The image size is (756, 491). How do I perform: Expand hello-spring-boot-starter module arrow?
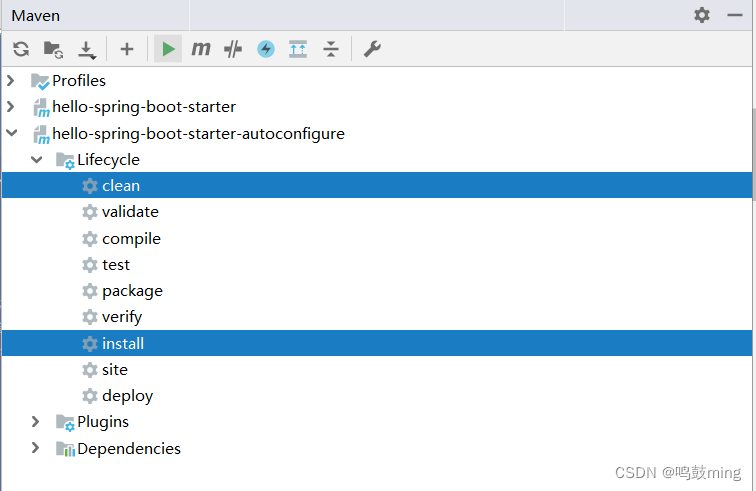point(11,106)
